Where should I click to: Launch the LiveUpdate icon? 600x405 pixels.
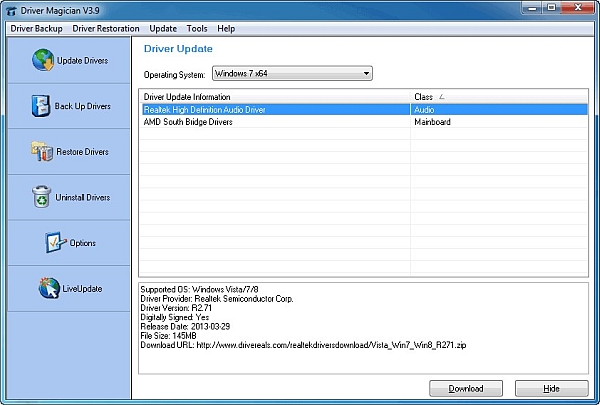pyautogui.click(x=48, y=288)
